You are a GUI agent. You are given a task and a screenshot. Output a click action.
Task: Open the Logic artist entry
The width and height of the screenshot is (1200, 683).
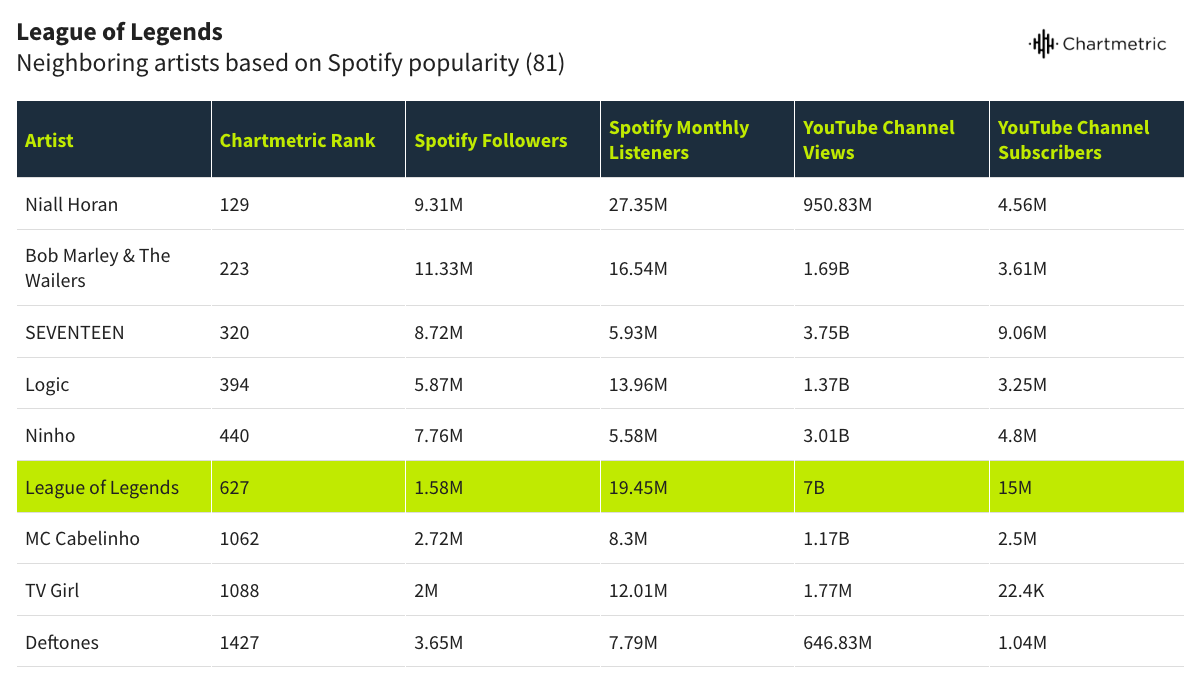[x=47, y=385]
